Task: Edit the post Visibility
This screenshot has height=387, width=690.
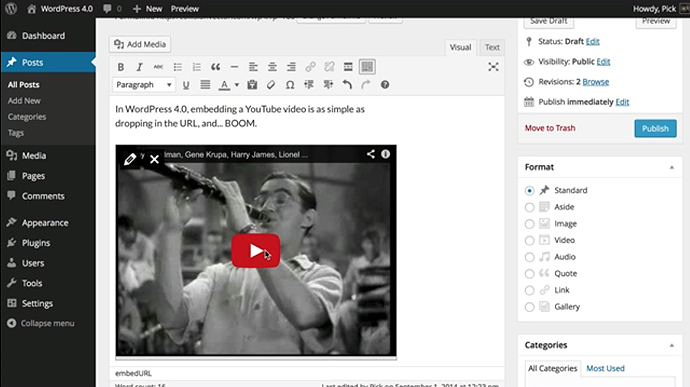Action: pyautogui.click(x=603, y=62)
